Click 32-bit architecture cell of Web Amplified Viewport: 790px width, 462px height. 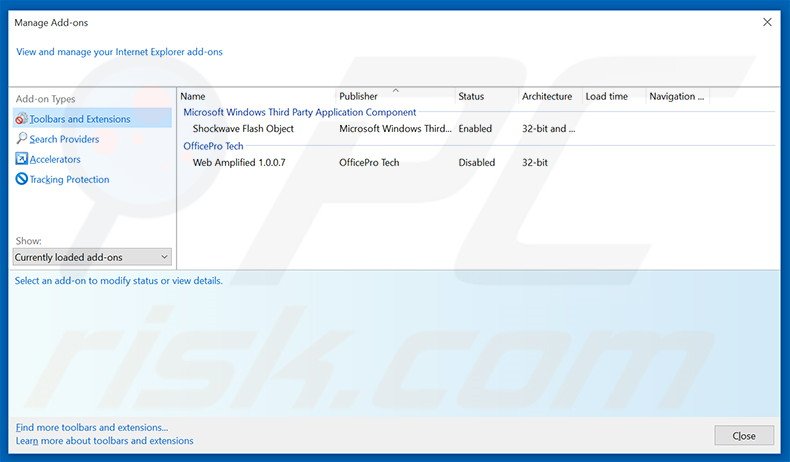(x=535, y=162)
